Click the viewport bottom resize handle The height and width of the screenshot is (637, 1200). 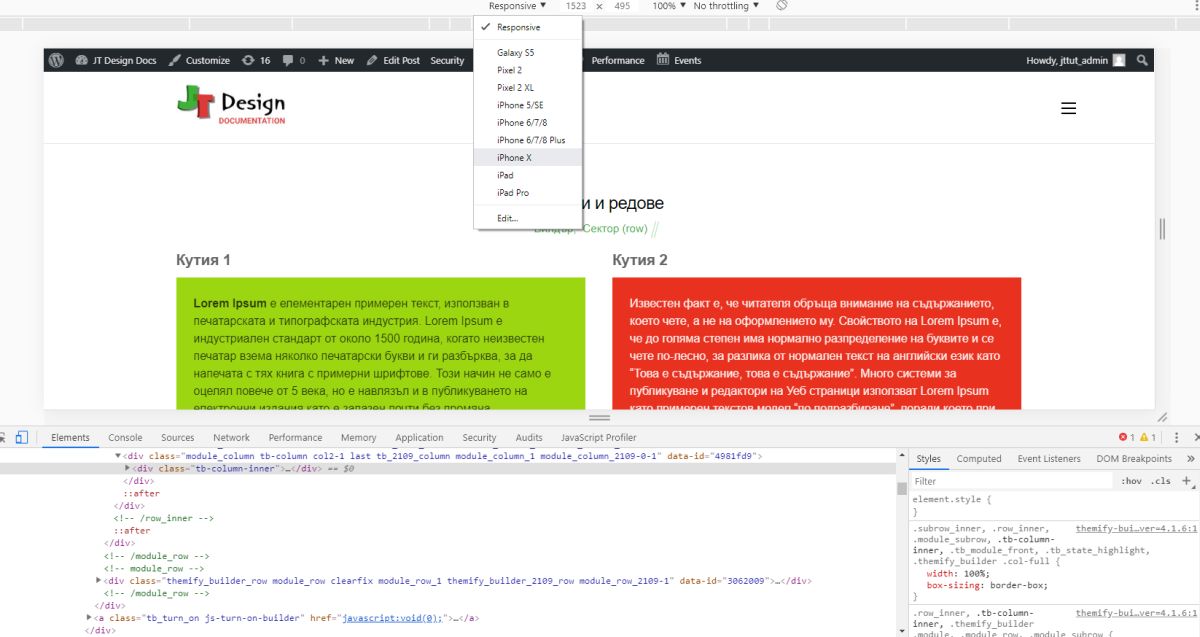(599, 417)
